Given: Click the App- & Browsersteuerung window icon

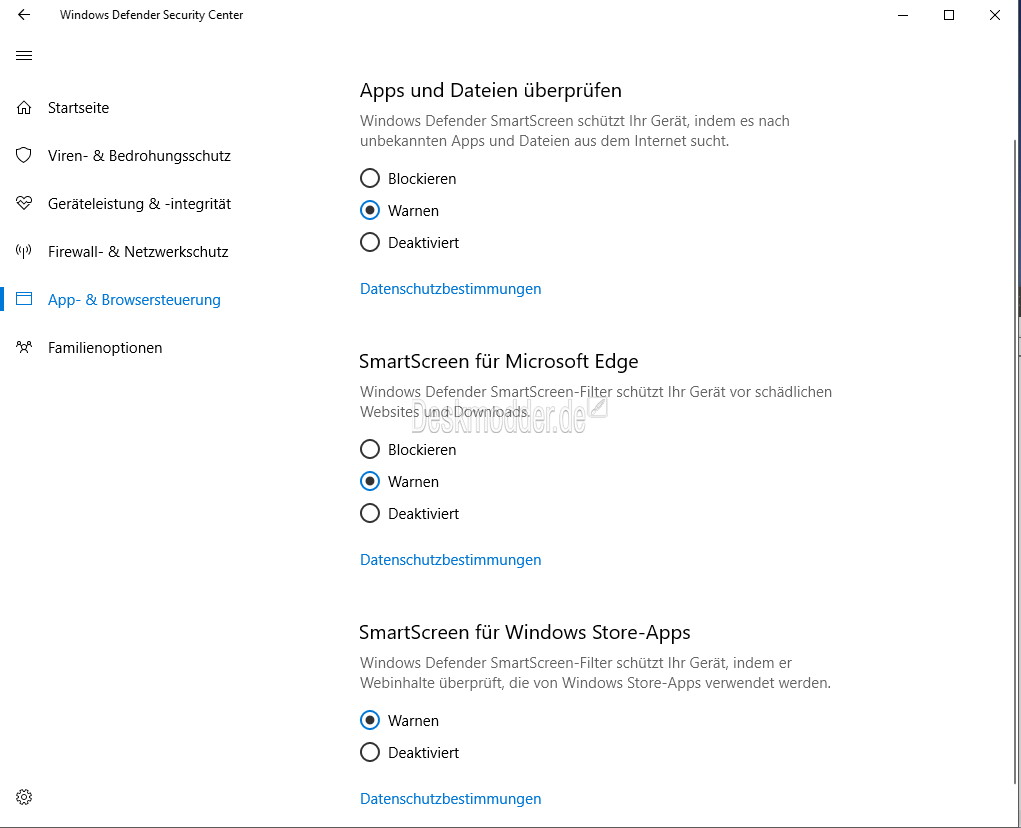Looking at the screenshot, I should (24, 299).
